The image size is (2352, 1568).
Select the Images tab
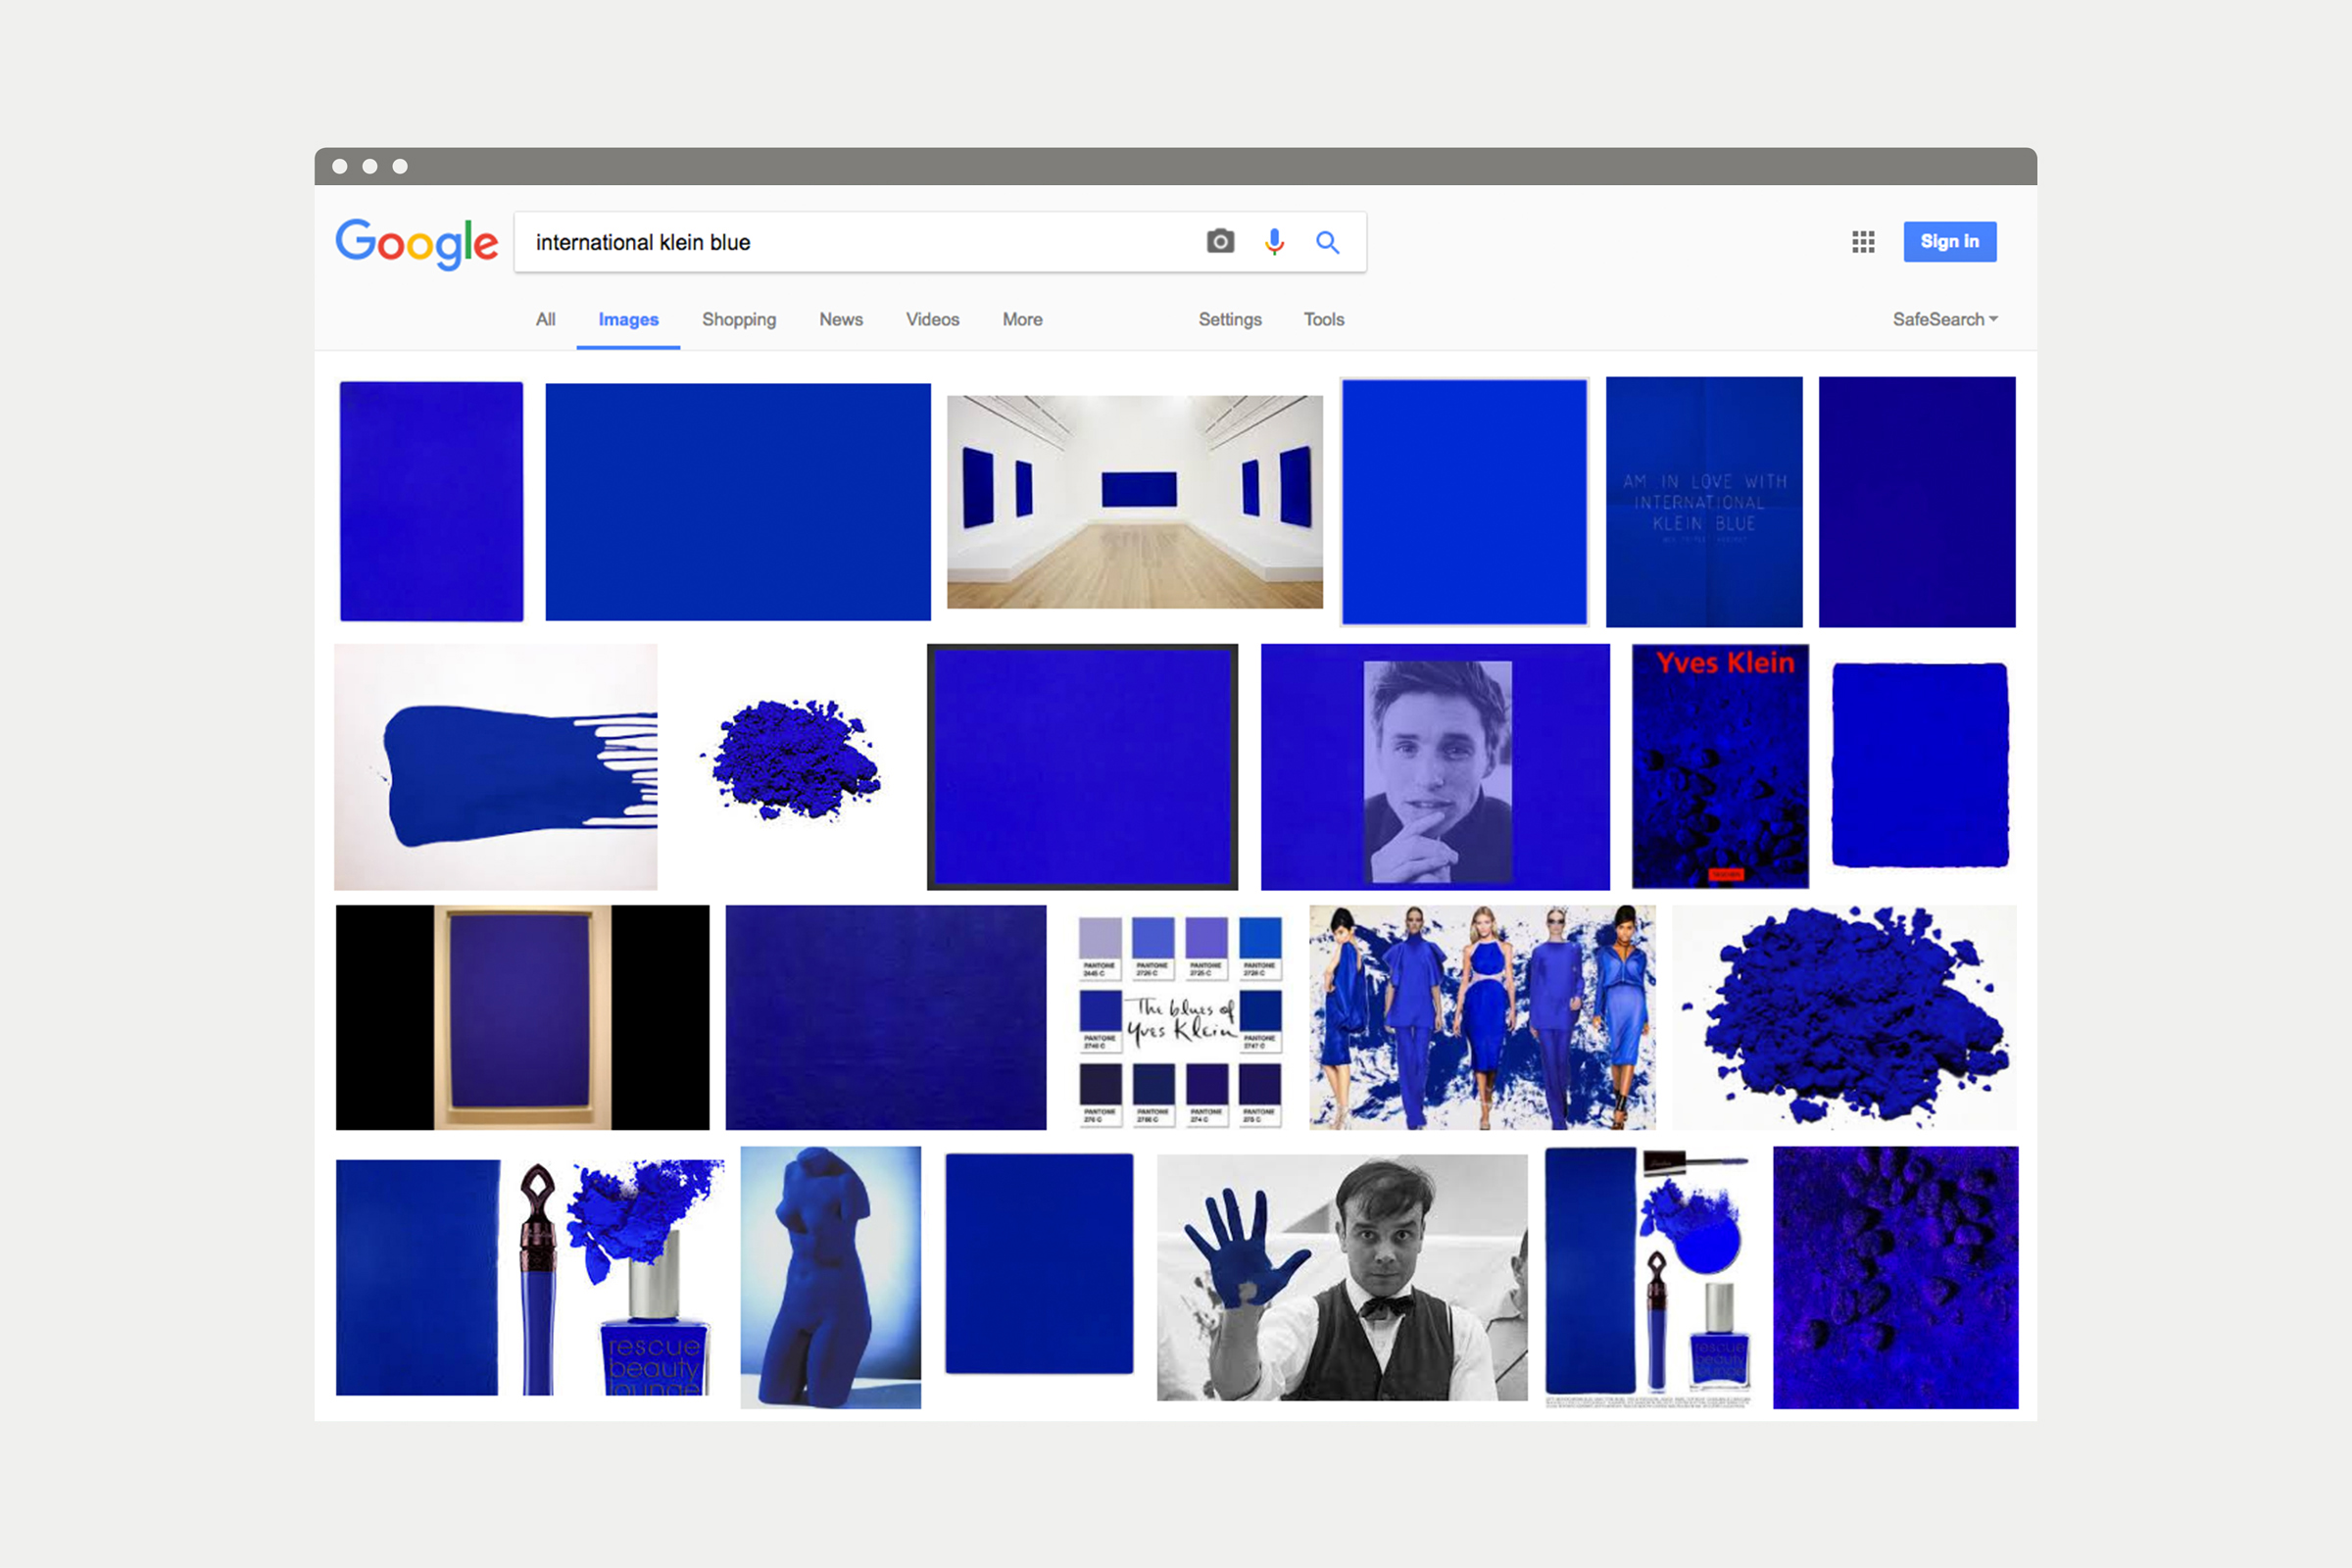pyautogui.click(x=628, y=320)
